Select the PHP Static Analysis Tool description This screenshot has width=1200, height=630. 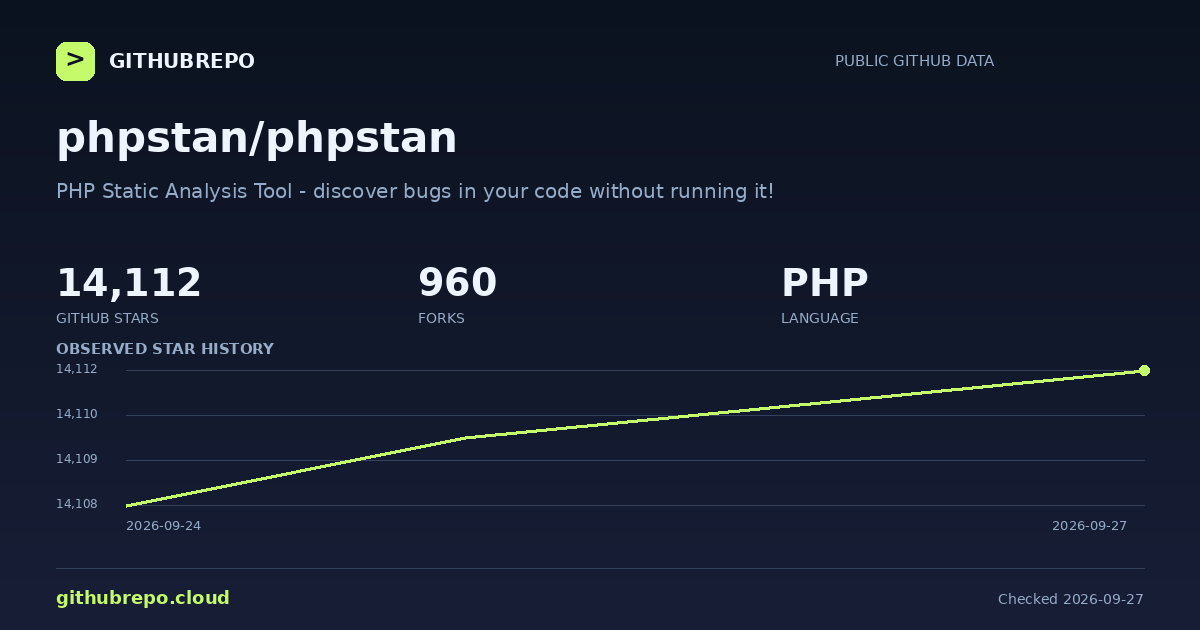point(415,191)
